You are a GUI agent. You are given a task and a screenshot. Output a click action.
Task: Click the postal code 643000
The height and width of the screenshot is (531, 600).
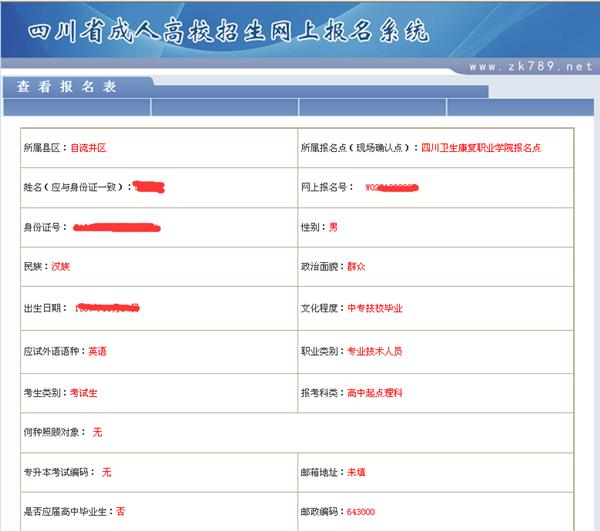(x=360, y=511)
